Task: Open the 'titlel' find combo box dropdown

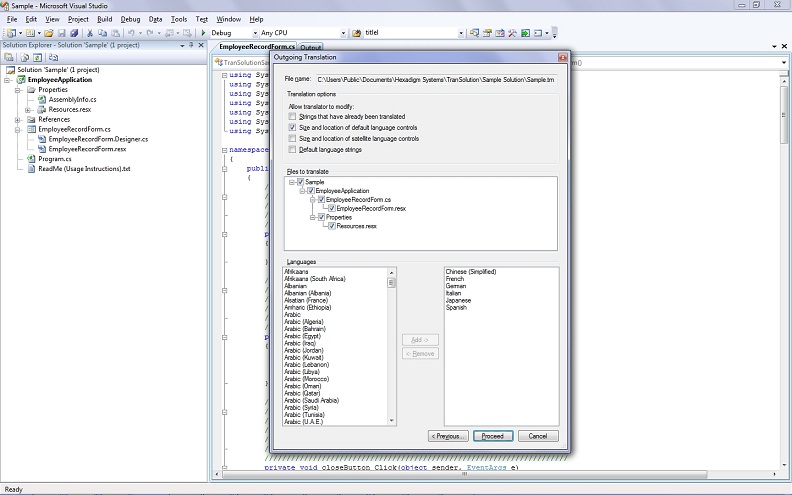Action: (x=461, y=33)
